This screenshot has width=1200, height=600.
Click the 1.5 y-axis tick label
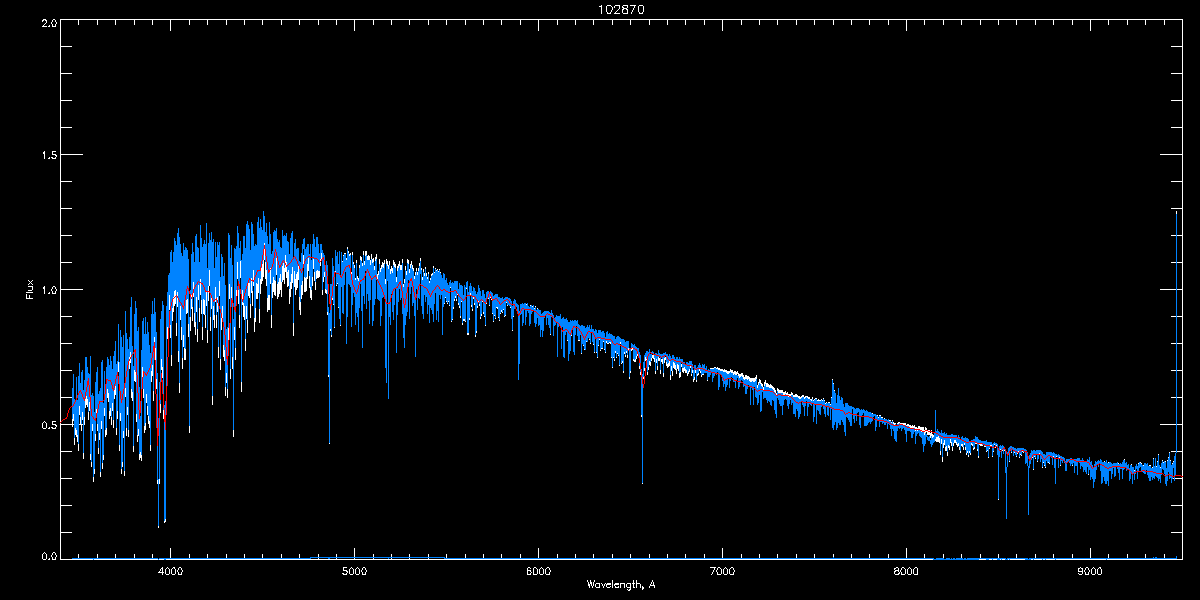click(x=48, y=156)
